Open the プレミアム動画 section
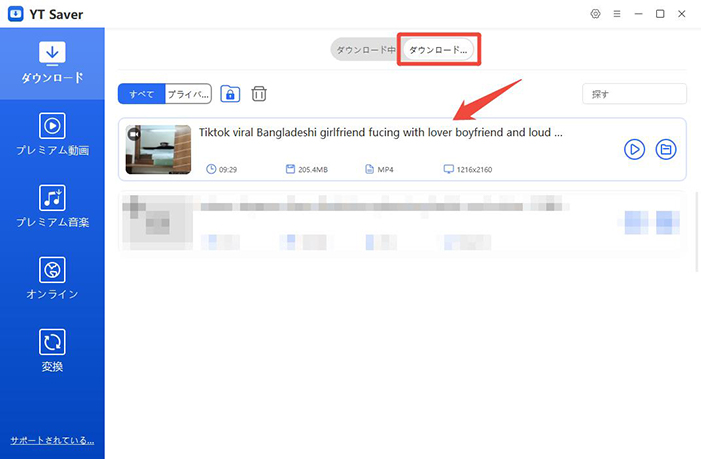 (x=52, y=134)
